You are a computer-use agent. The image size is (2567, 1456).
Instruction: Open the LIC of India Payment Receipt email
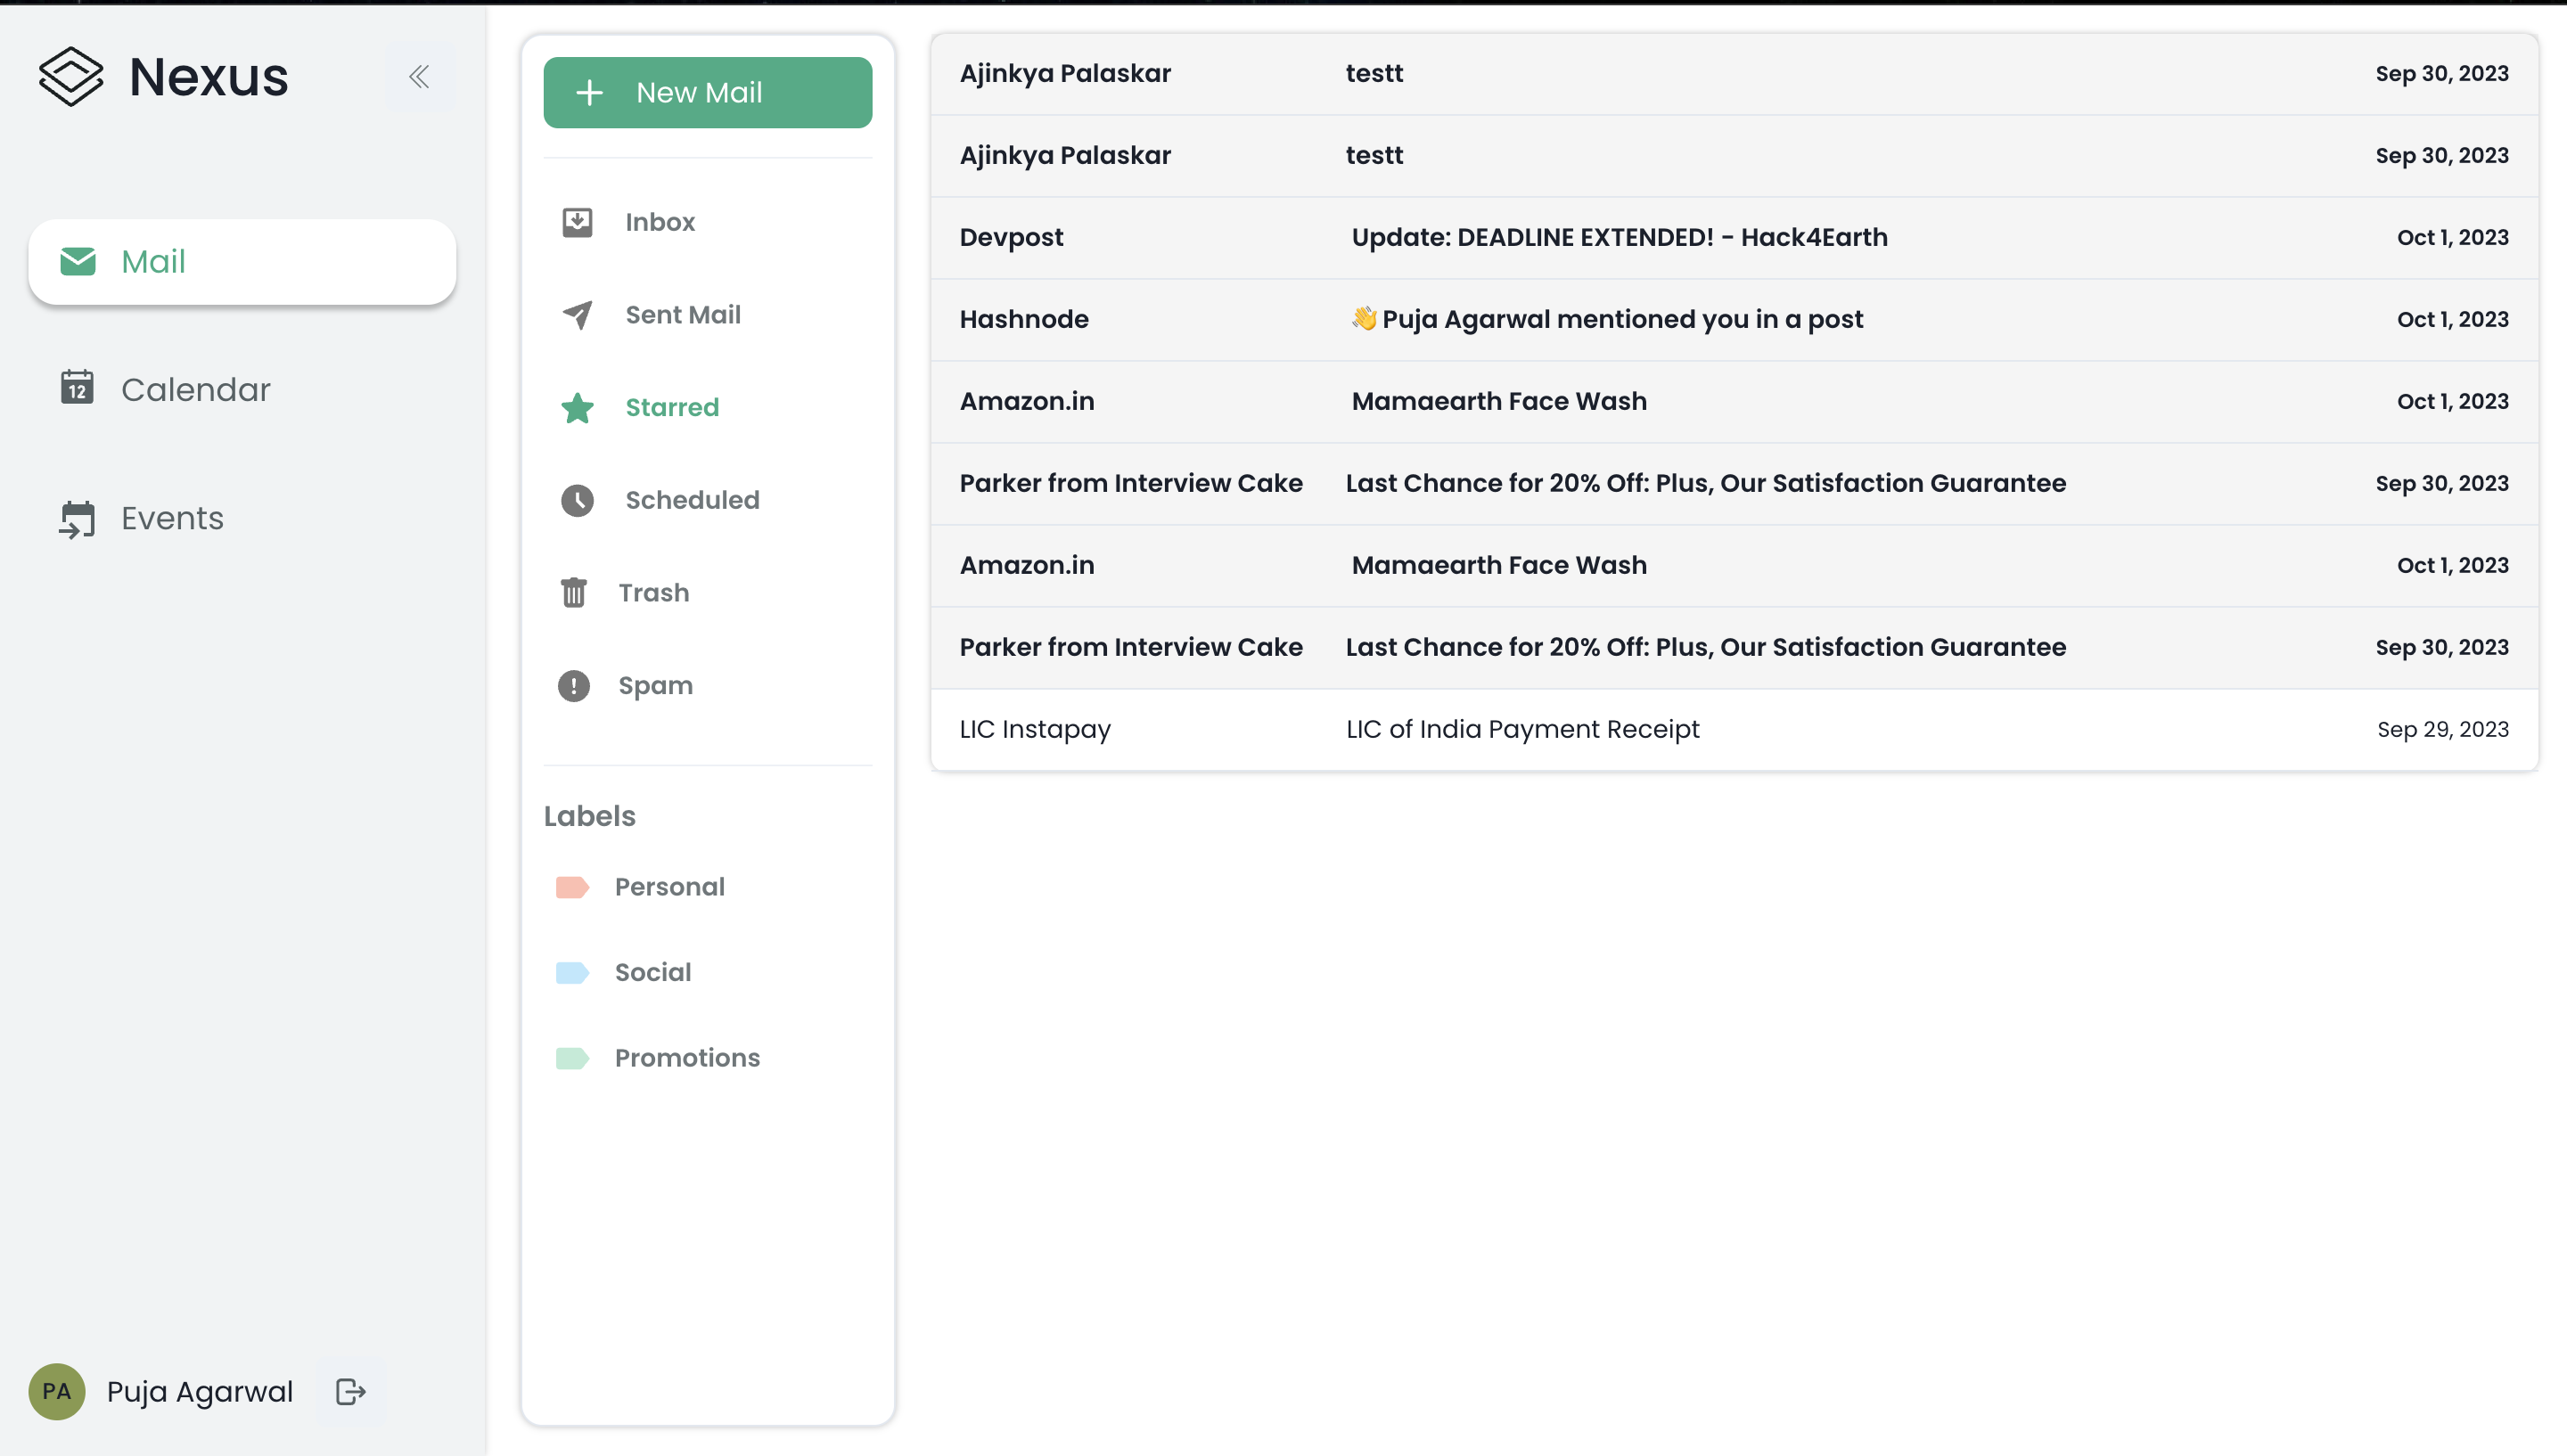click(x=1521, y=729)
